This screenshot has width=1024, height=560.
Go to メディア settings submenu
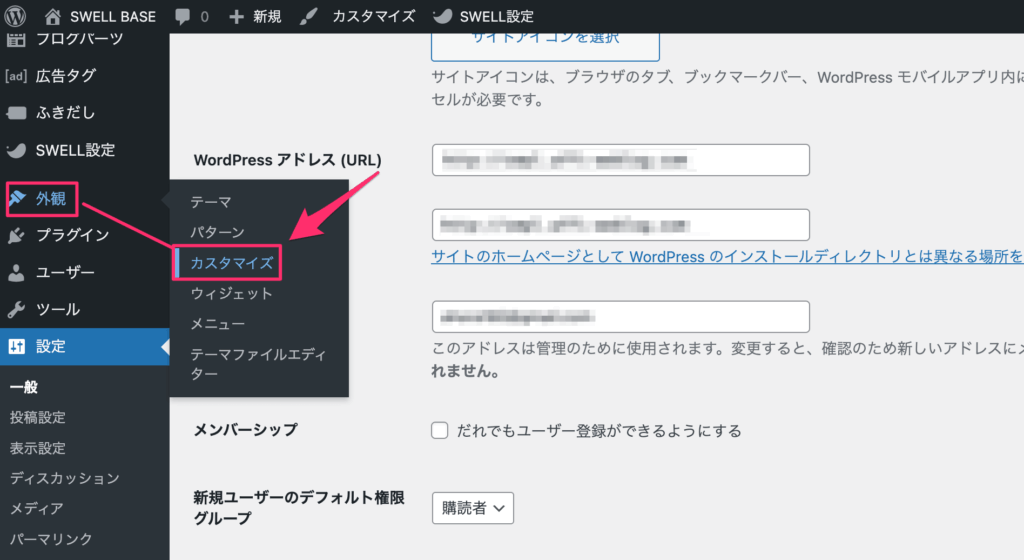(37, 508)
